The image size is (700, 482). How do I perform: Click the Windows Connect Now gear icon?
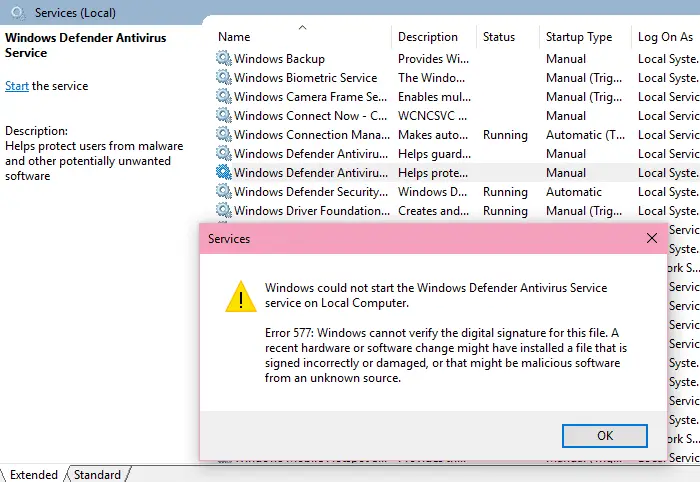(x=224, y=115)
